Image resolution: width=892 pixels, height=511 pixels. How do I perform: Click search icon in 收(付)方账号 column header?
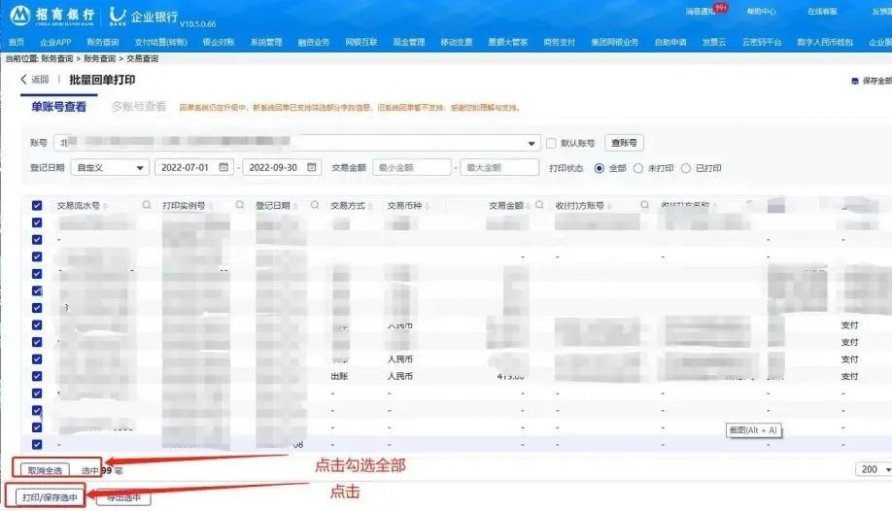tap(645, 205)
